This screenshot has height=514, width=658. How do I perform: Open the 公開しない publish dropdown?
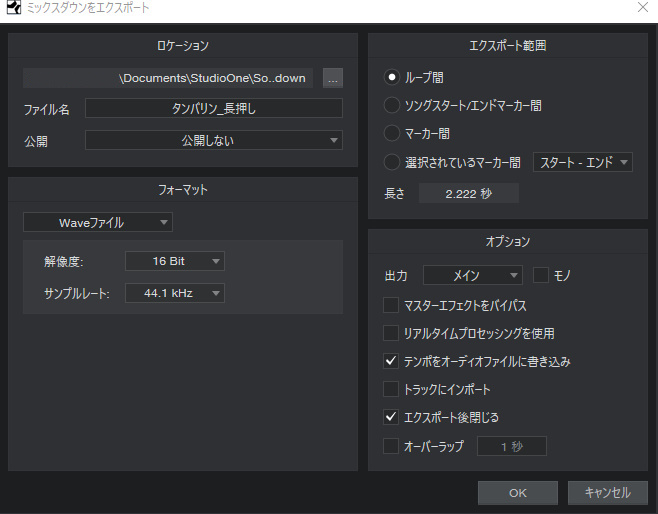214,140
